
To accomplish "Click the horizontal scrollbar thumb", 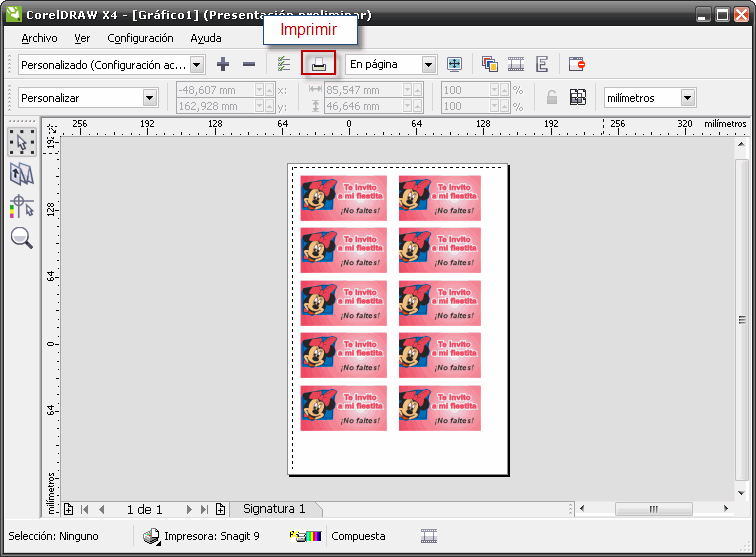I will [654, 509].
